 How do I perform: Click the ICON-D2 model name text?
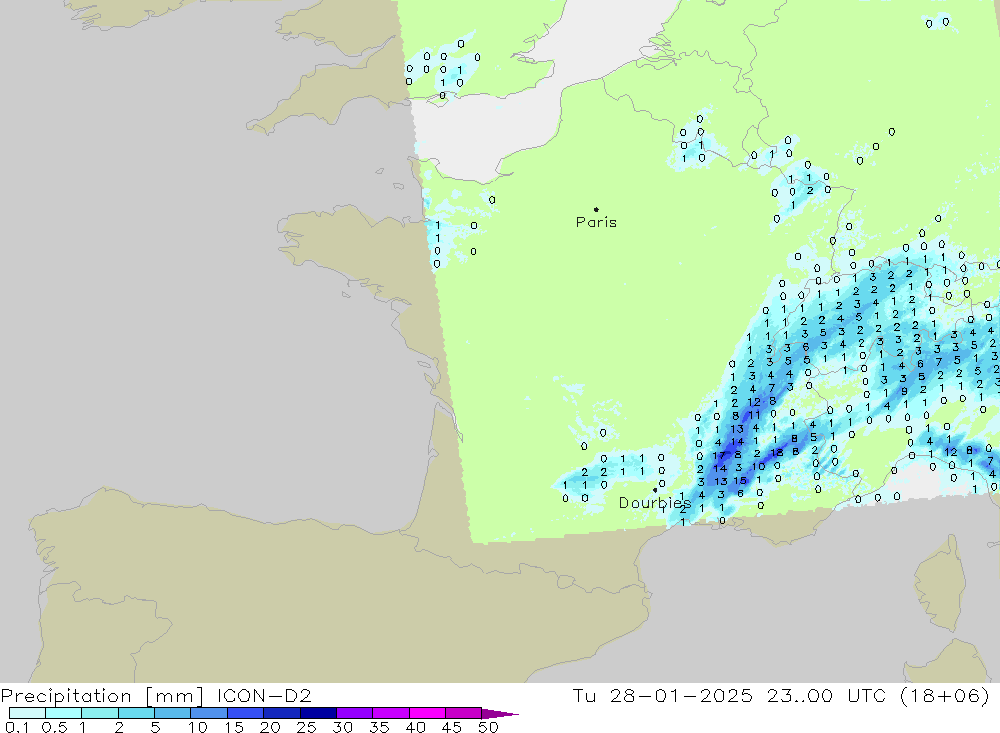[264, 696]
